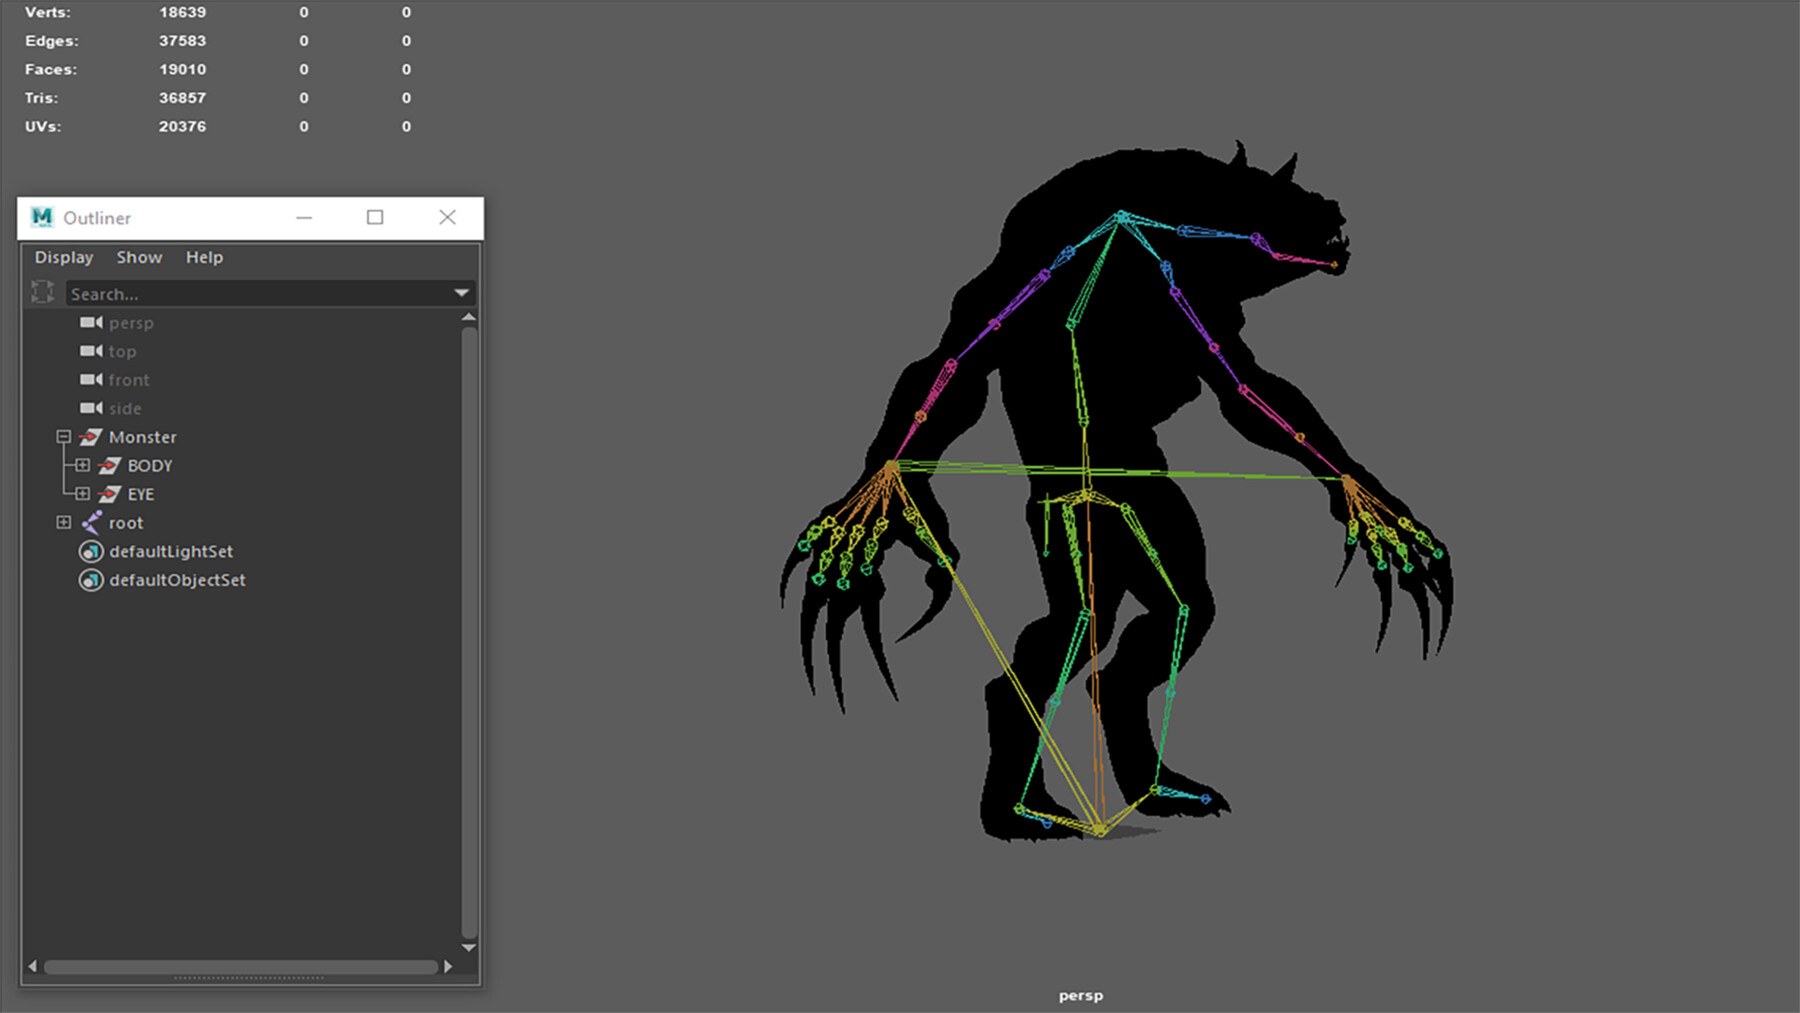This screenshot has height=1013, width=1800.
Task: Expand the BODY node children
Action: pyautogui.click(x=84, y=465)
